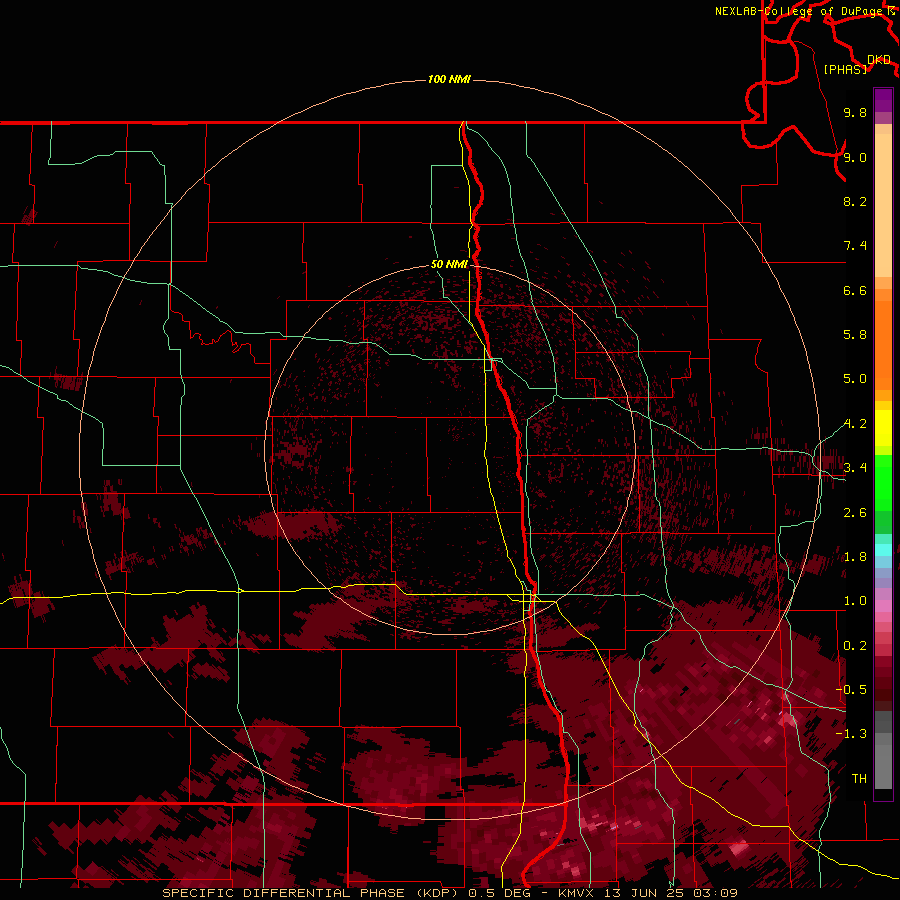Click the 0.2 value on the scale
Image resolution: width=900 pixels, height=900 pixels.
point(855,646)
